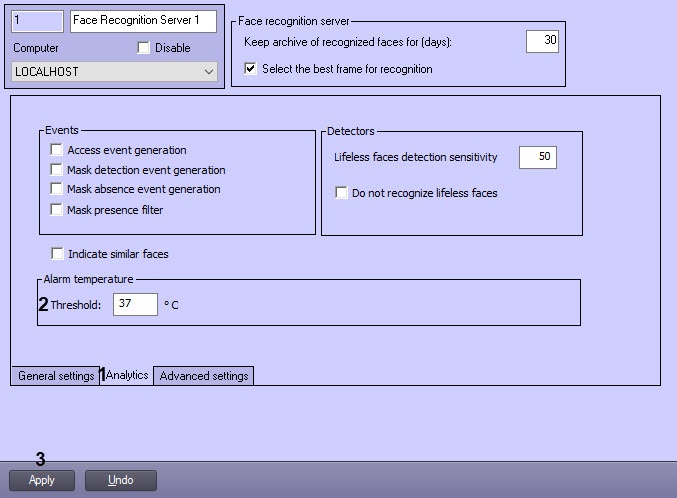Tick the Disable checkbox
The image size is (677, 498).
click(143, 48)
